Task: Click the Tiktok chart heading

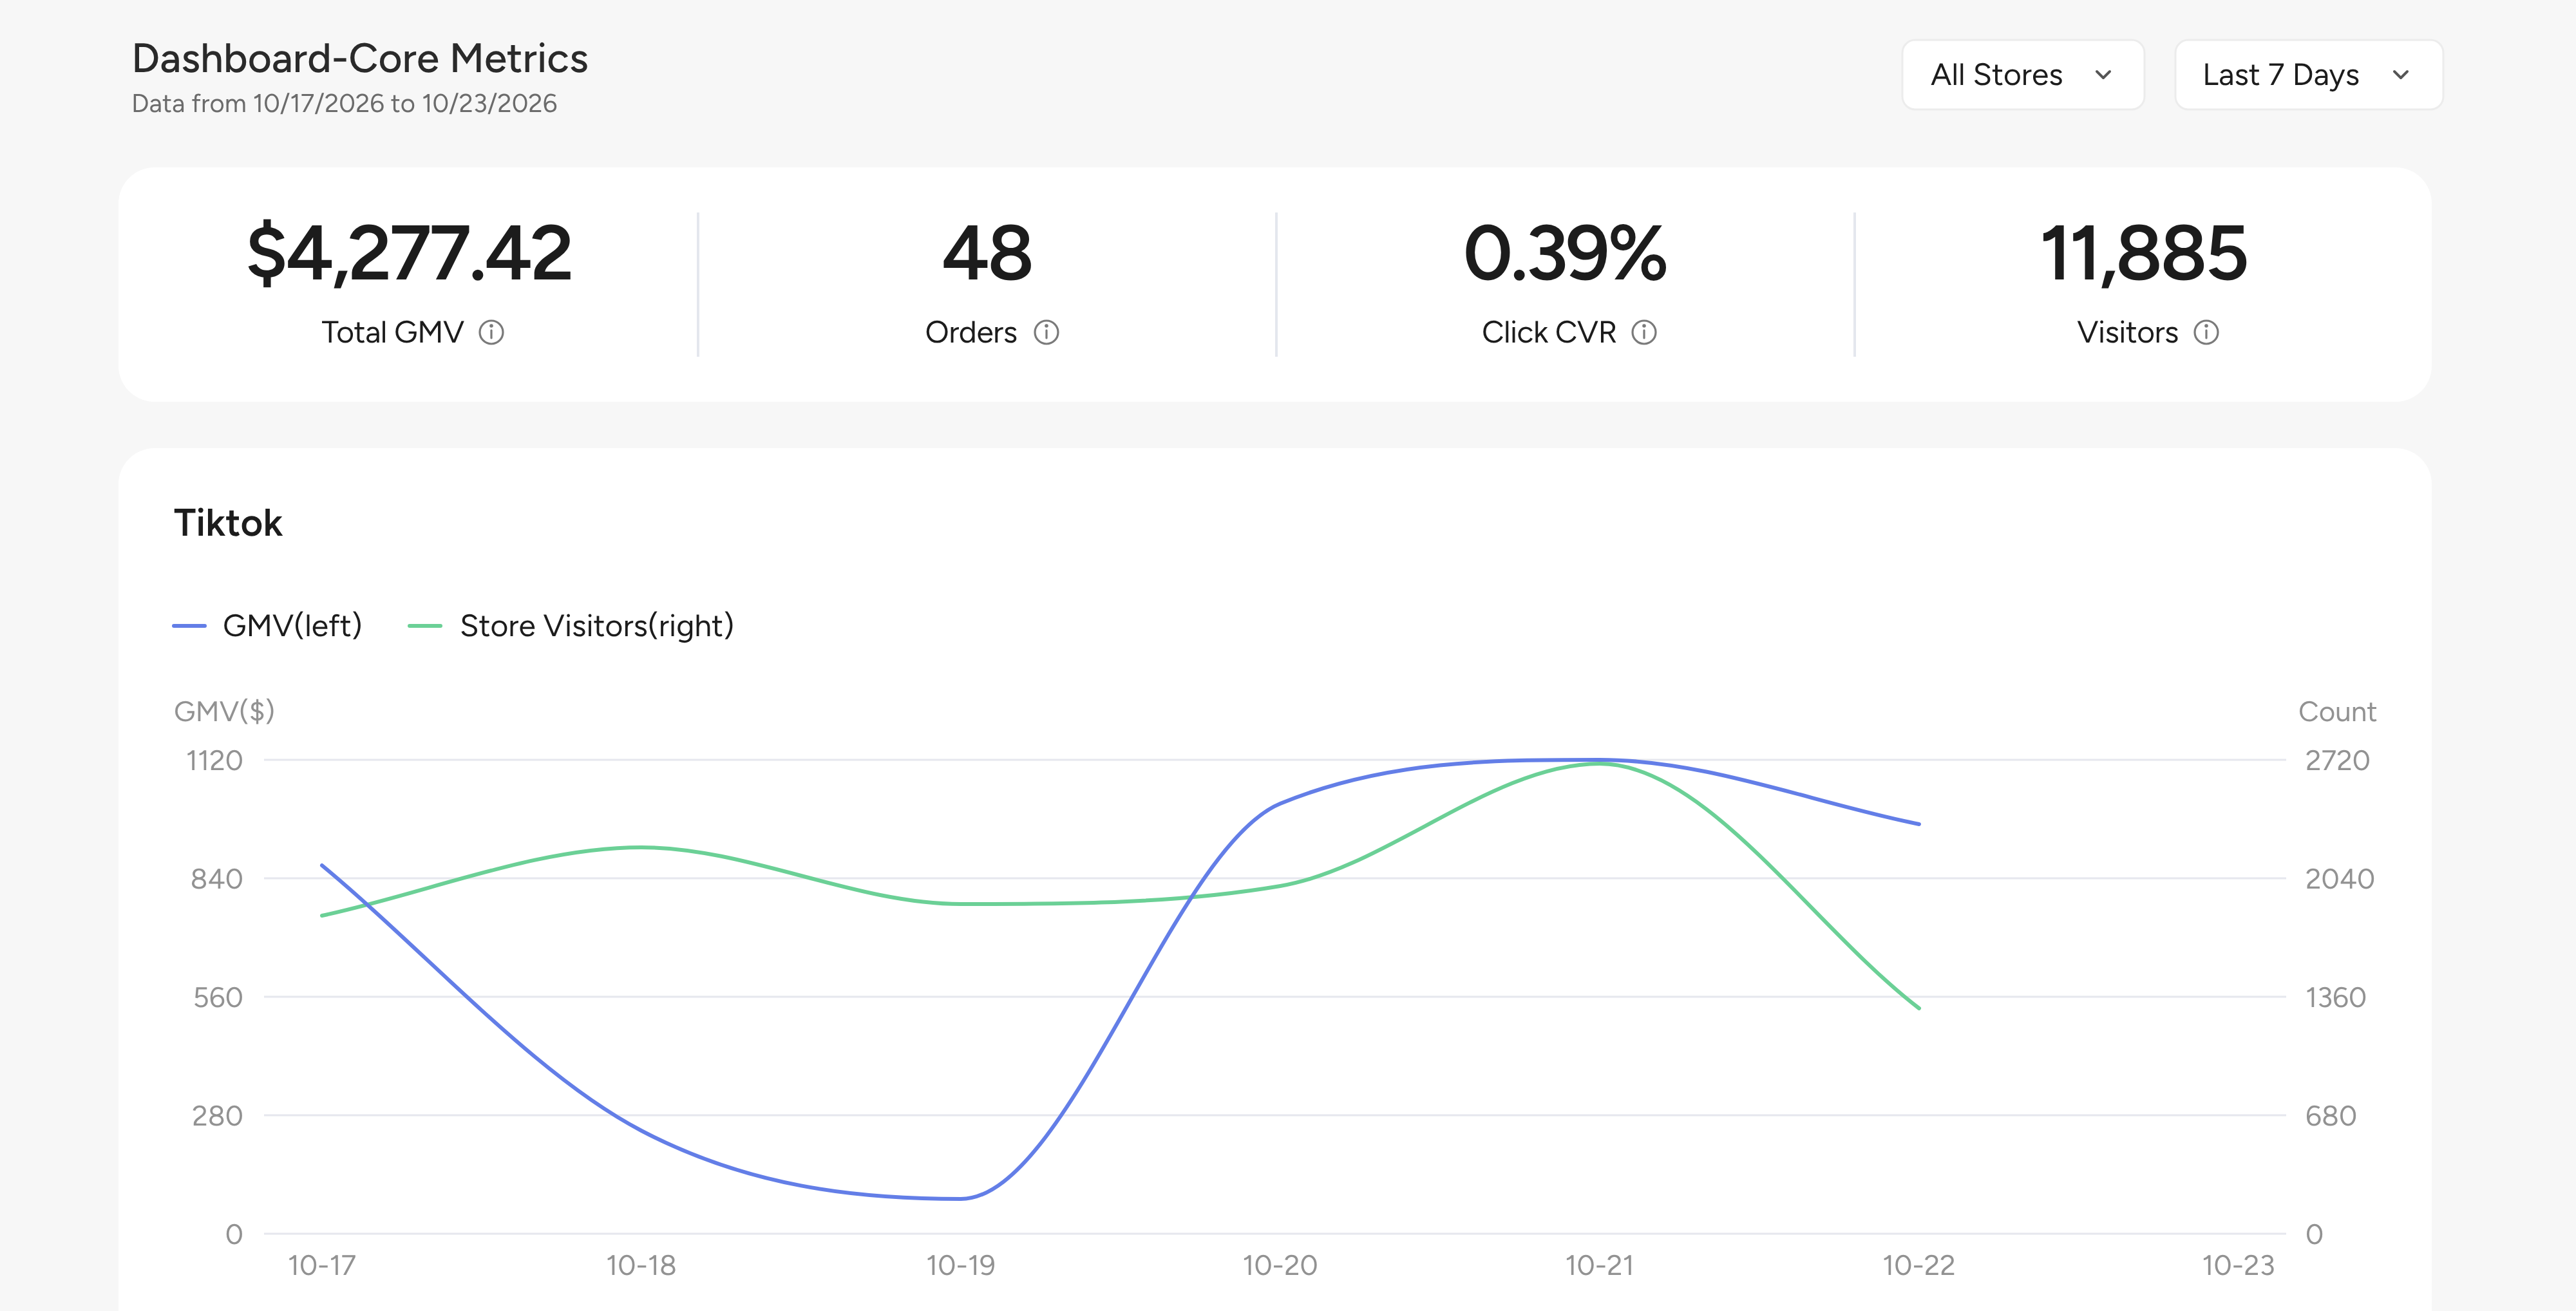Action: click(228, 523)
